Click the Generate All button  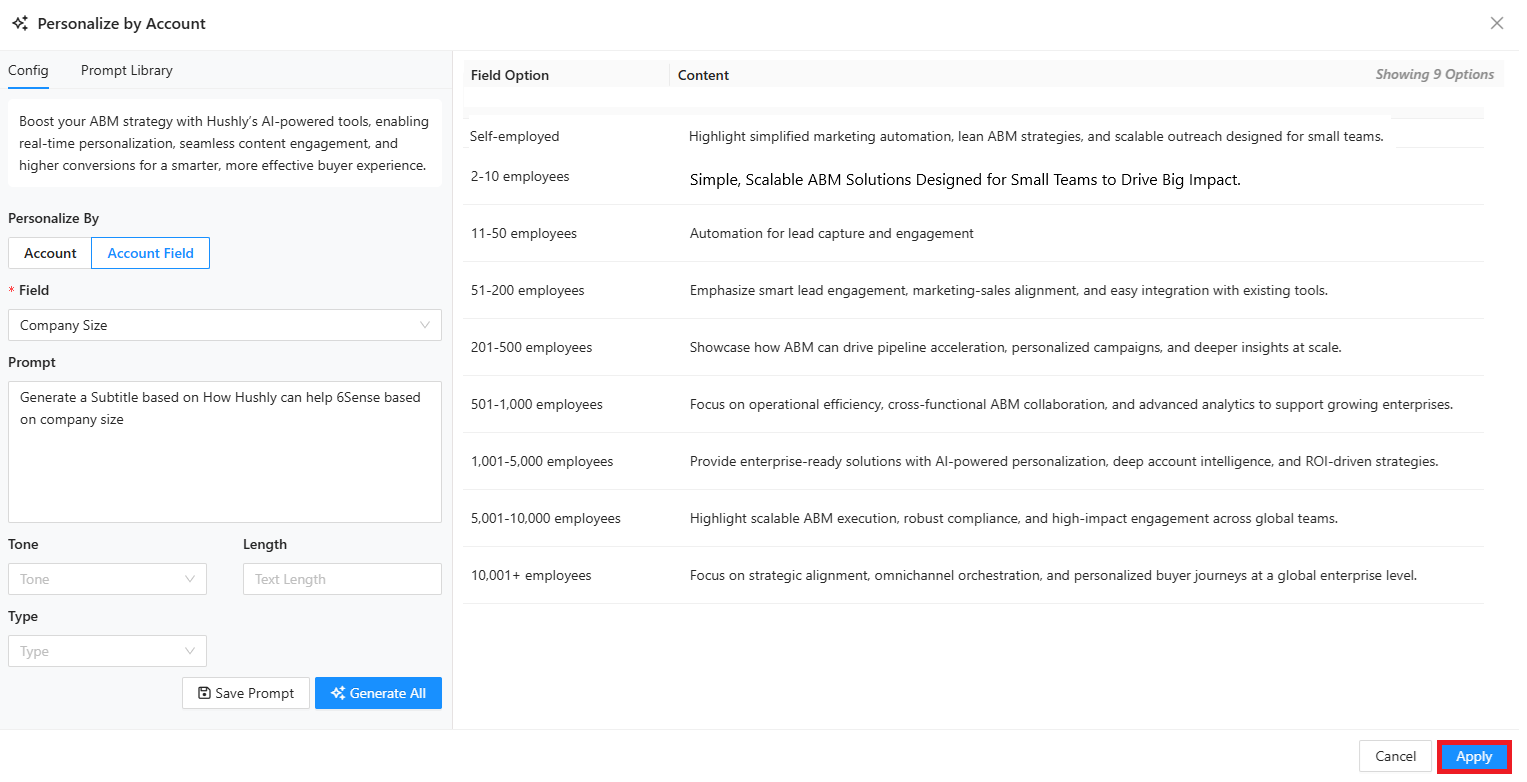(x=378, y=693)
